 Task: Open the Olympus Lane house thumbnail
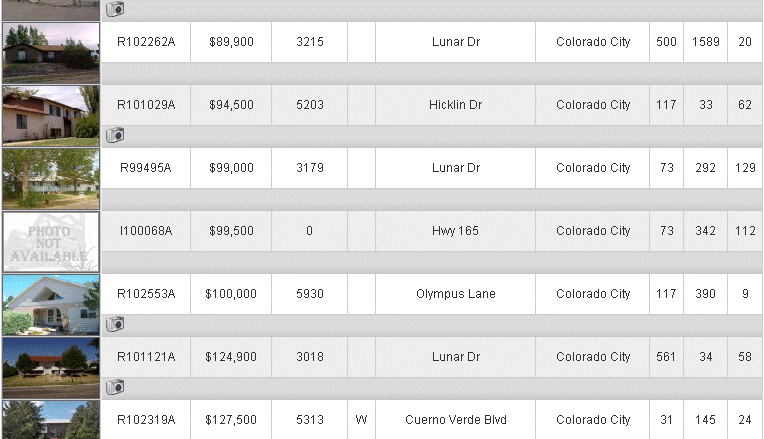[51, 305]
